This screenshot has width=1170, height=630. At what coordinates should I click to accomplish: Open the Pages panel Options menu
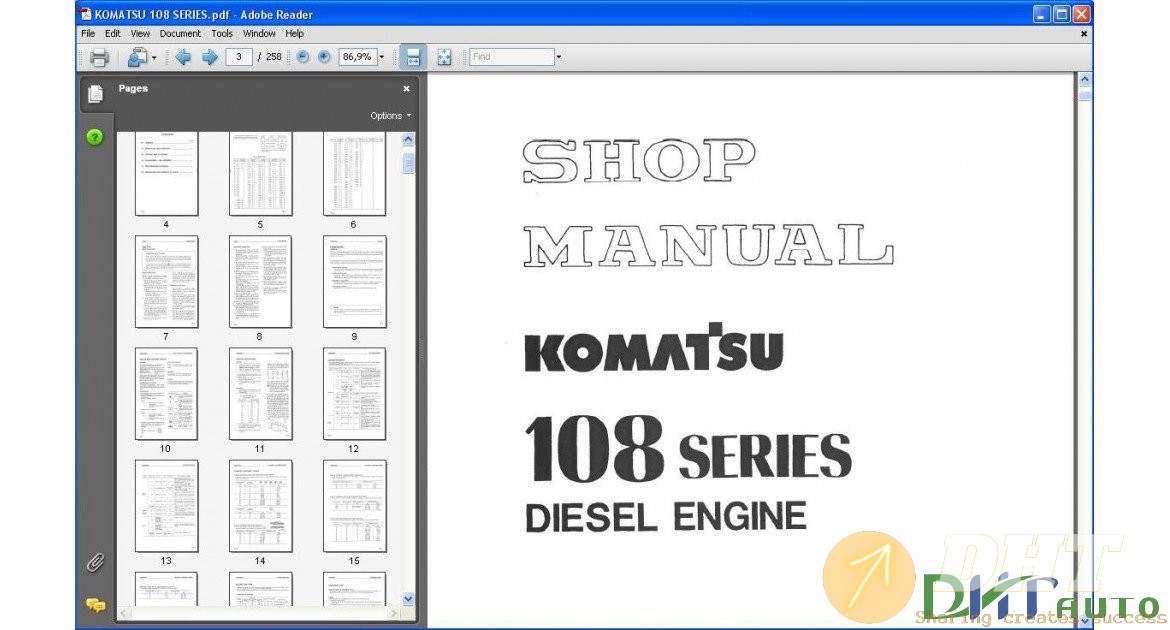(391, 116)
